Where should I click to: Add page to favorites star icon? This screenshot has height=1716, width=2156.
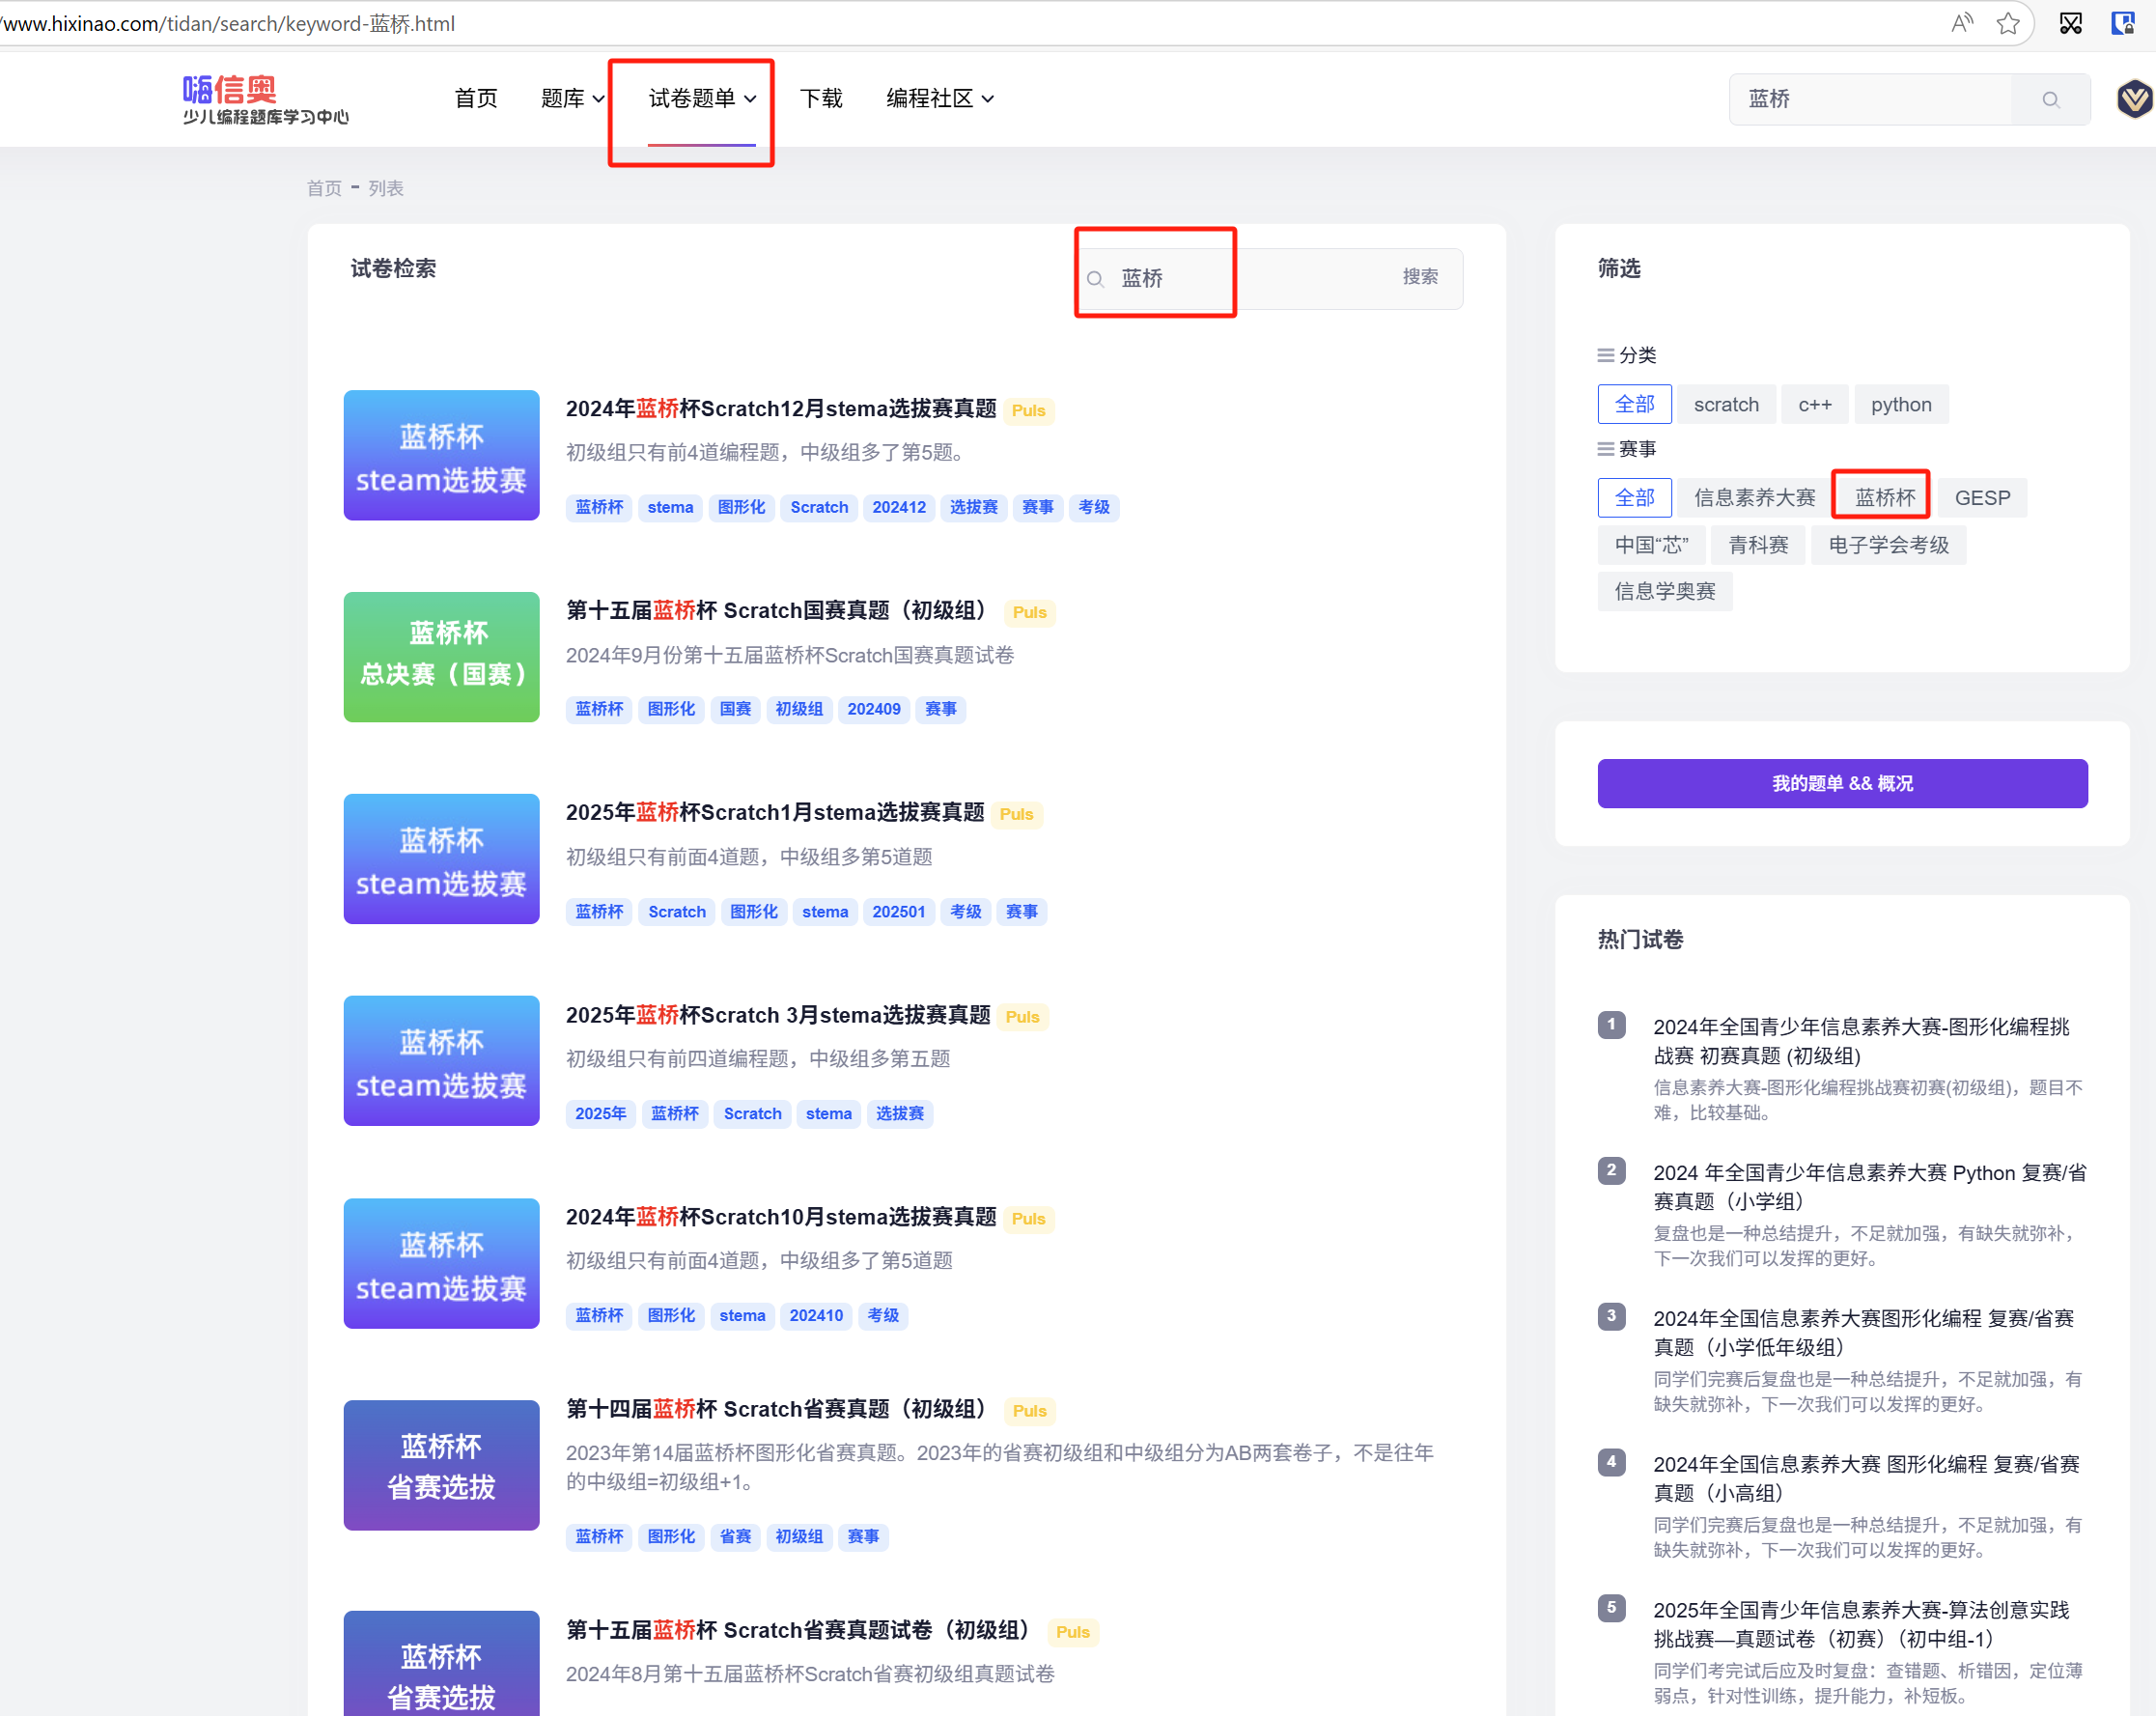(x=2008, y=23)
